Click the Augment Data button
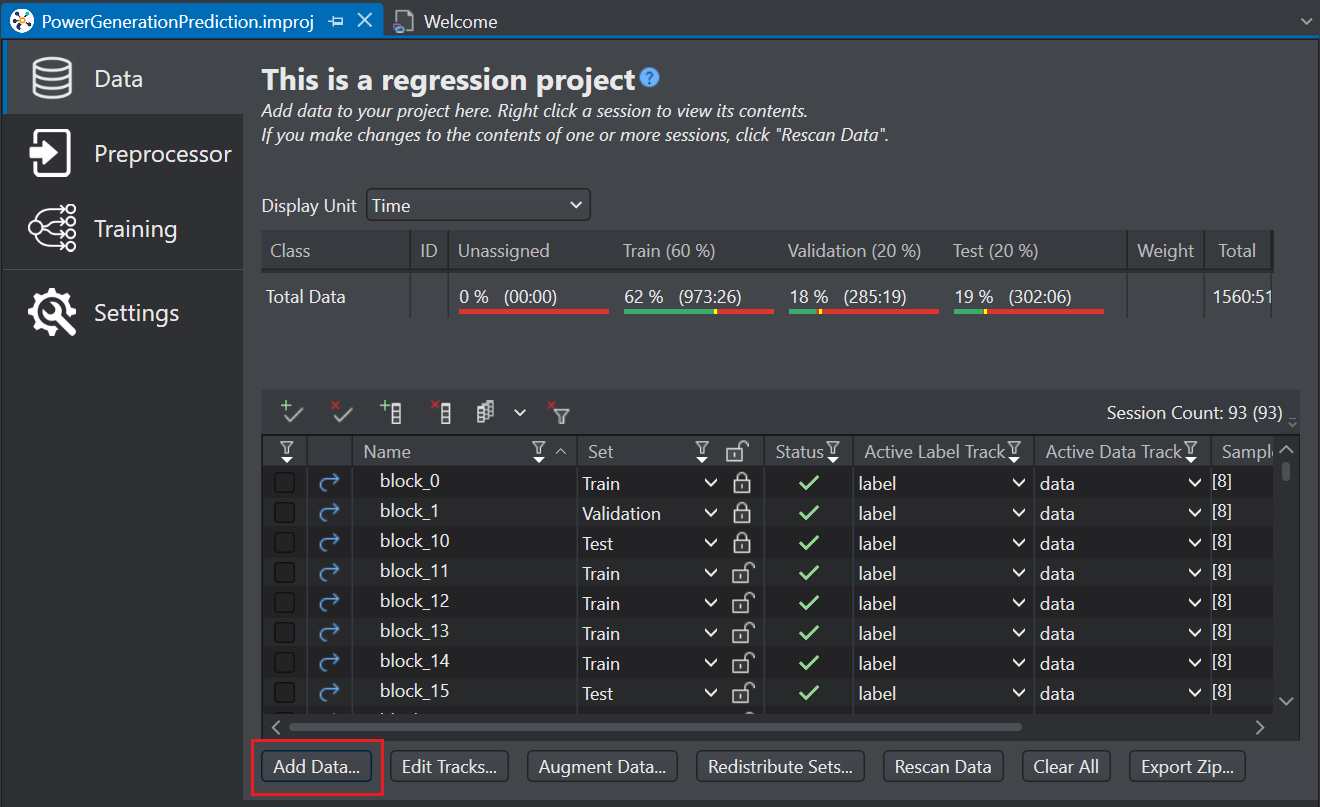1320x807 pixels. (602, 767)
